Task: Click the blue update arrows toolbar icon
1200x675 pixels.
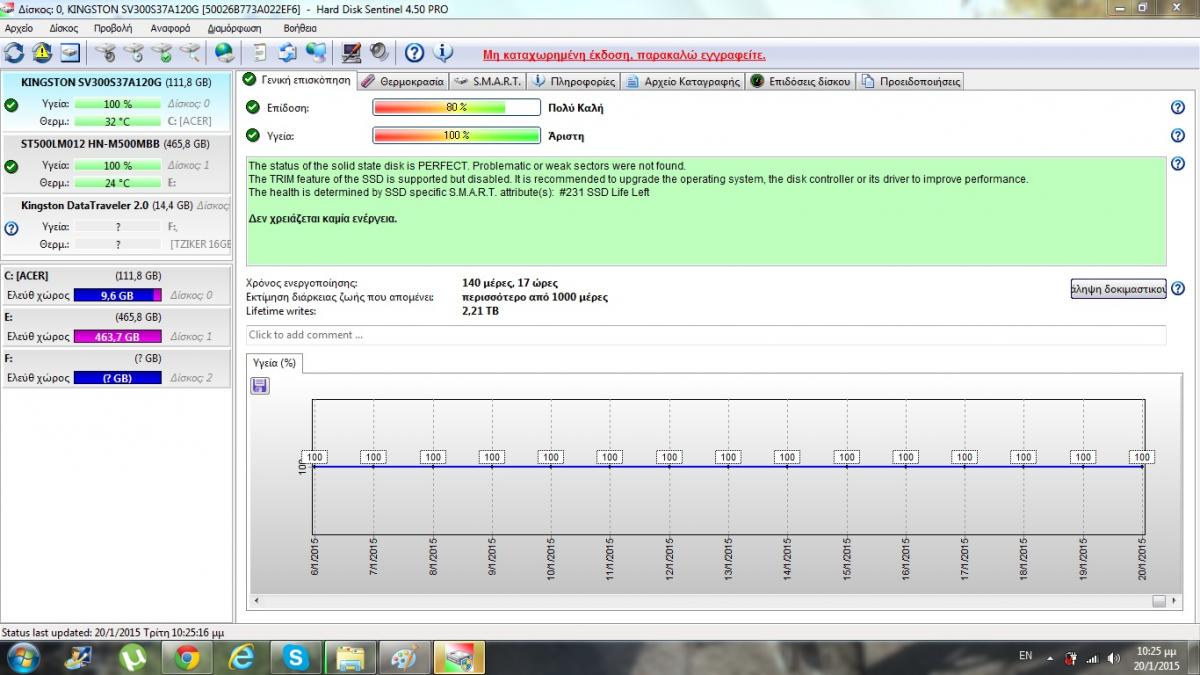Action: tap(288, 52)
